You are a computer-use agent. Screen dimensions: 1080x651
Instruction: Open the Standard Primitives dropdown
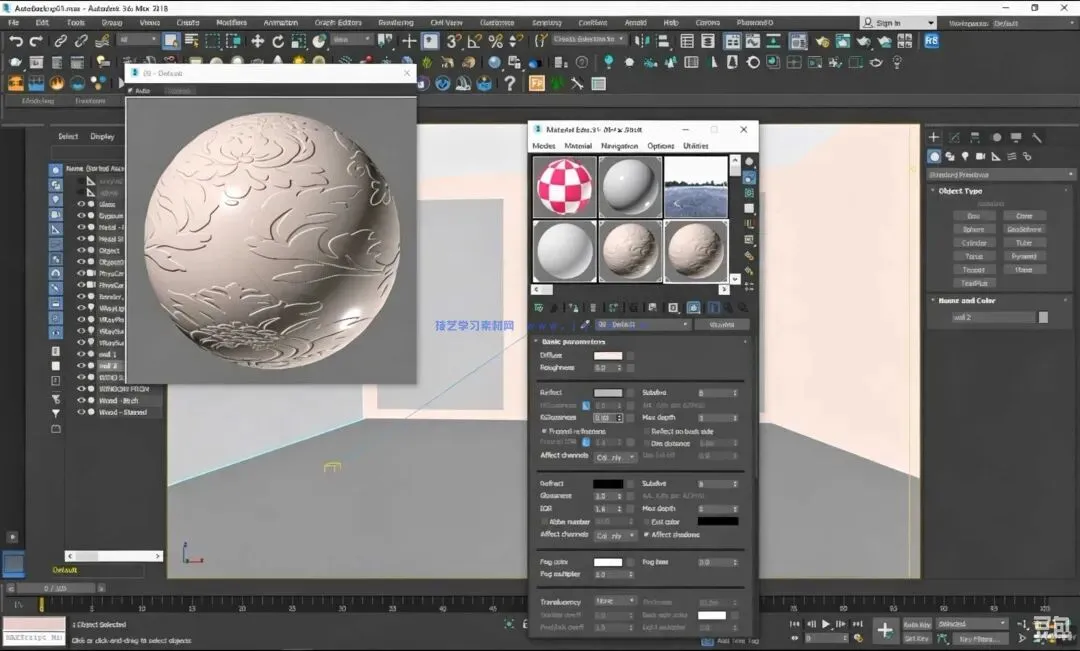1001,175
